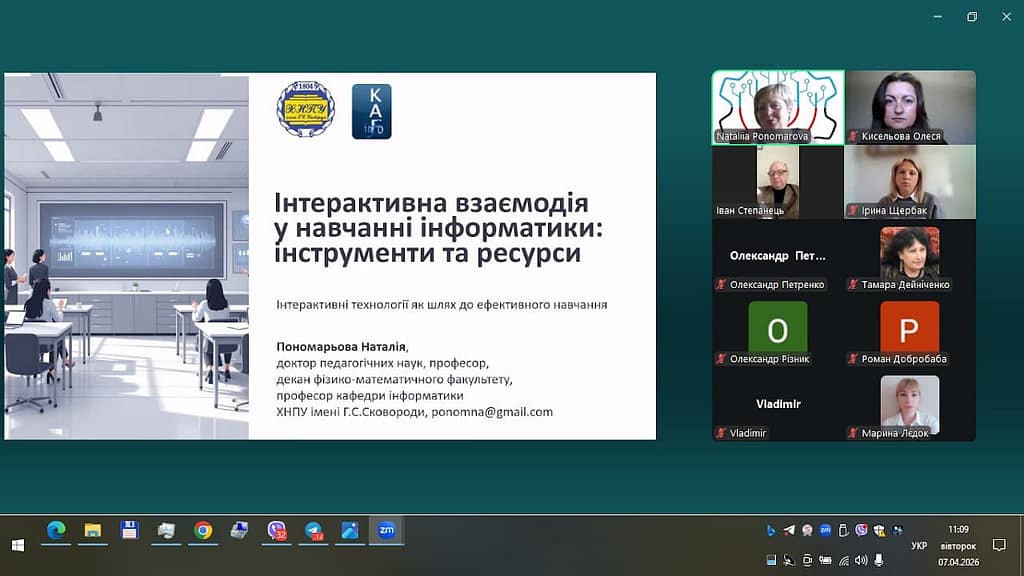The height and width of the screenshot is (576, 1024).
Task: Open the notification action center
Action: coord(999,545)
